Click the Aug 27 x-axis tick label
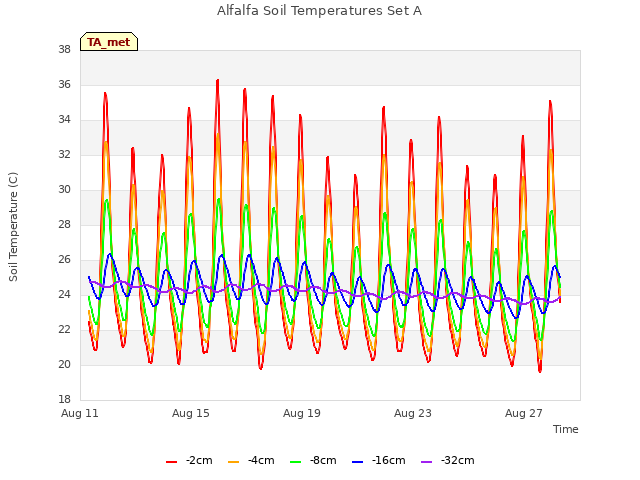 click(x=524, y=413)
